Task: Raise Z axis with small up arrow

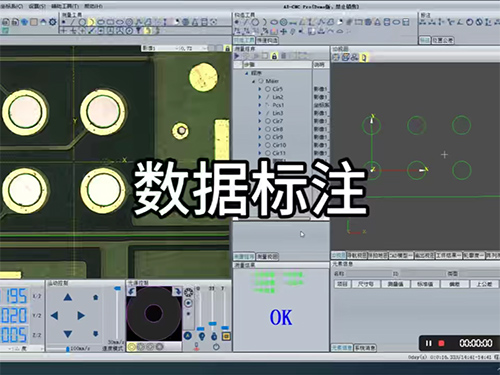Action: (x=96, y=297)
